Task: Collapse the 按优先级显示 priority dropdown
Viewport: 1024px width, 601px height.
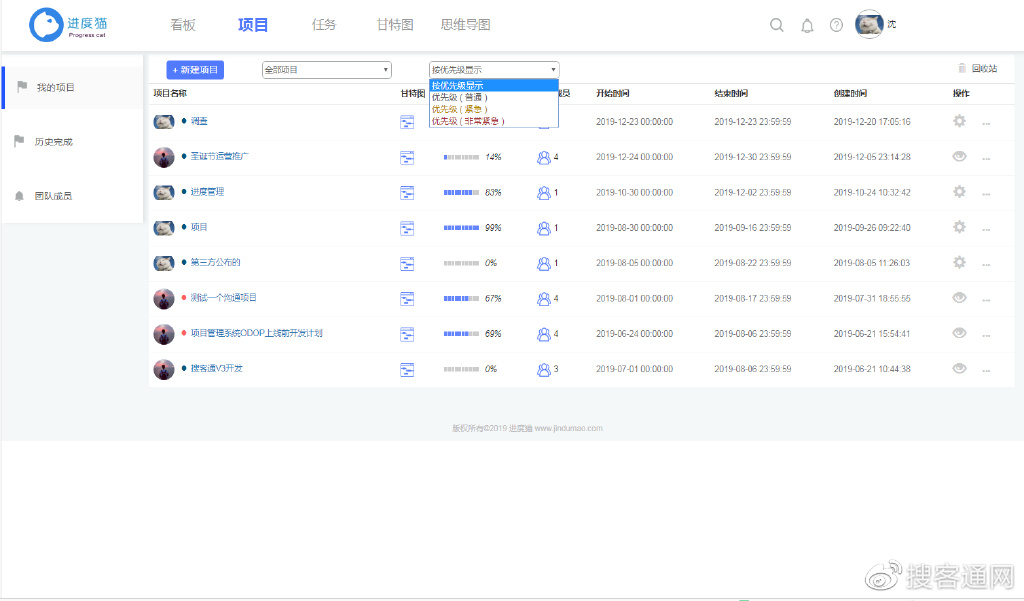Action: pos(494,69)
